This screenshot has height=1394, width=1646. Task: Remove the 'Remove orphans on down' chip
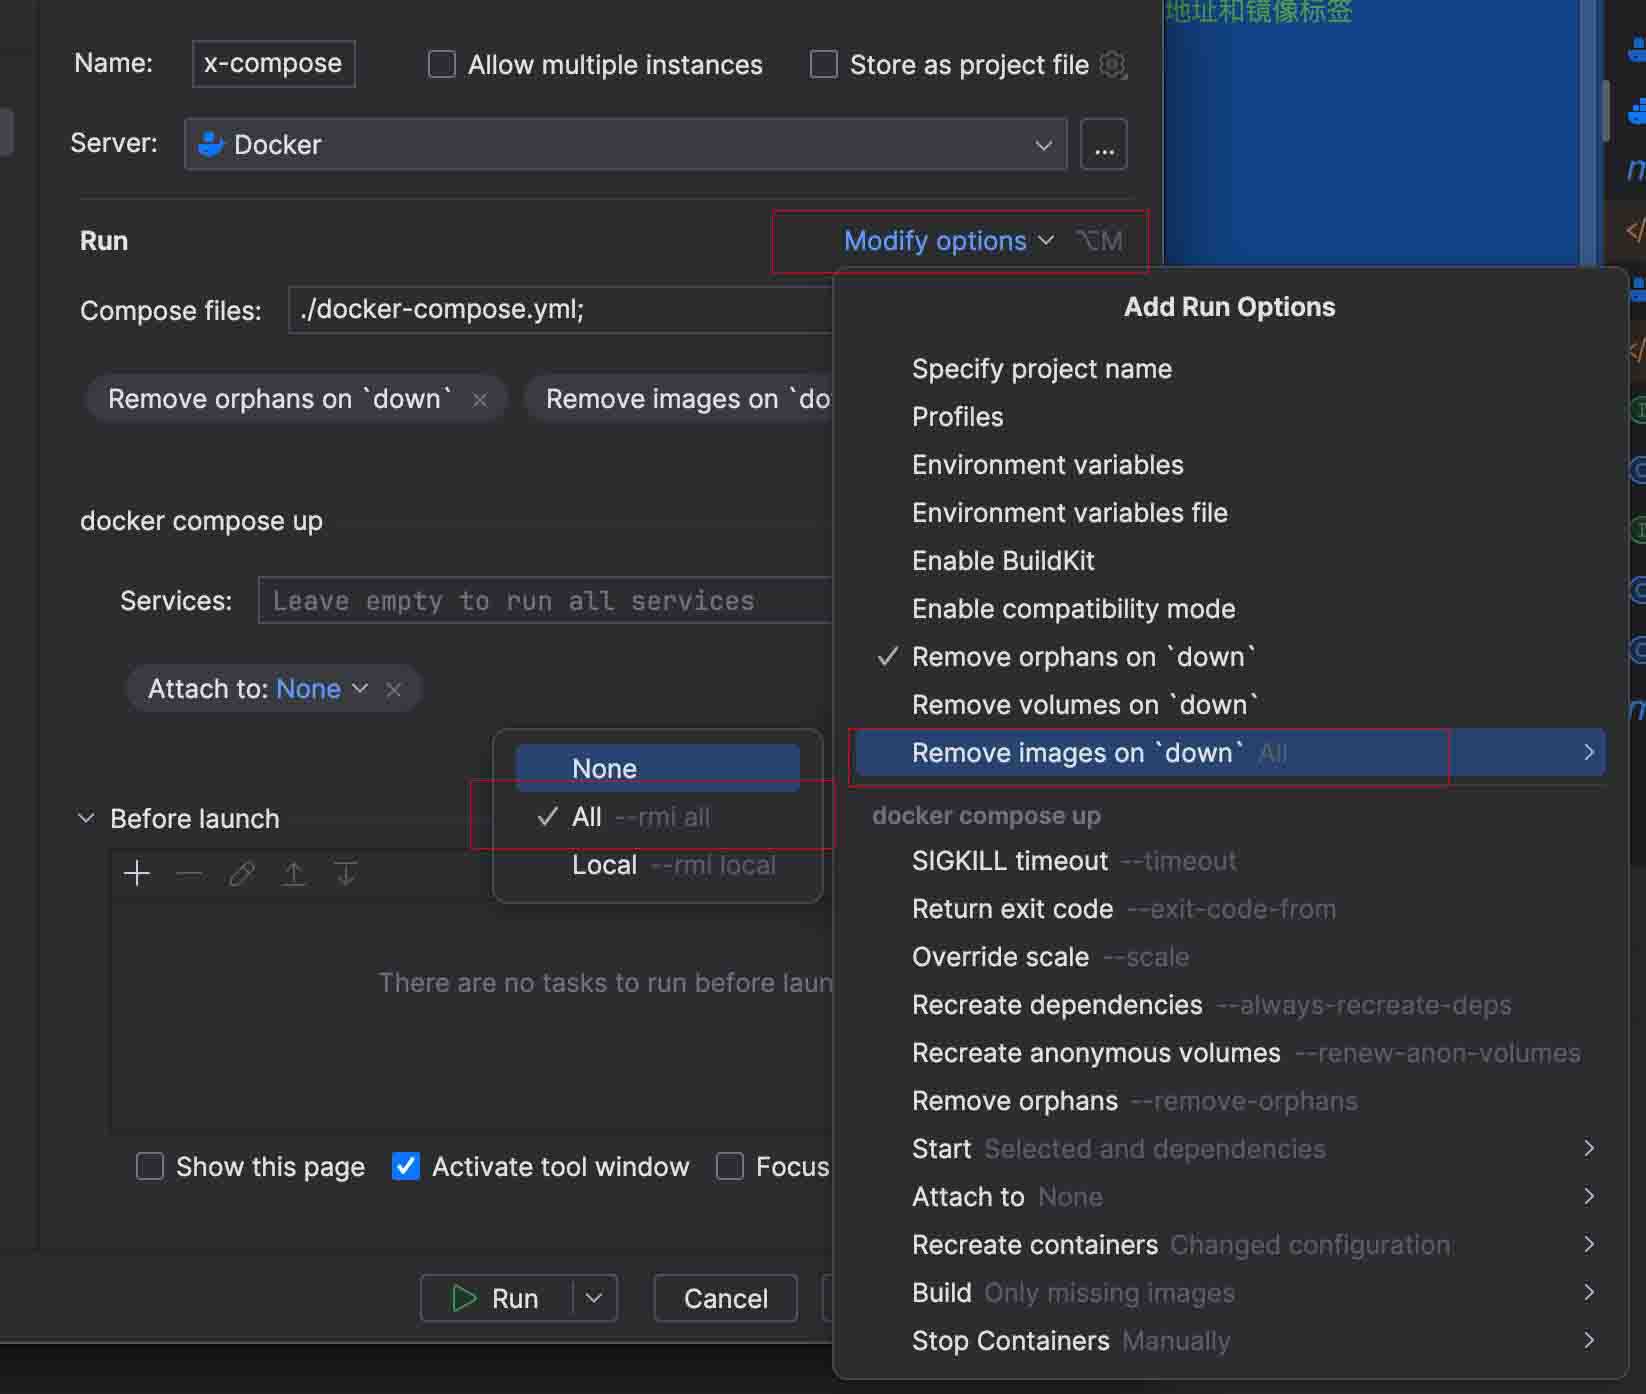[x=480, y=400]
